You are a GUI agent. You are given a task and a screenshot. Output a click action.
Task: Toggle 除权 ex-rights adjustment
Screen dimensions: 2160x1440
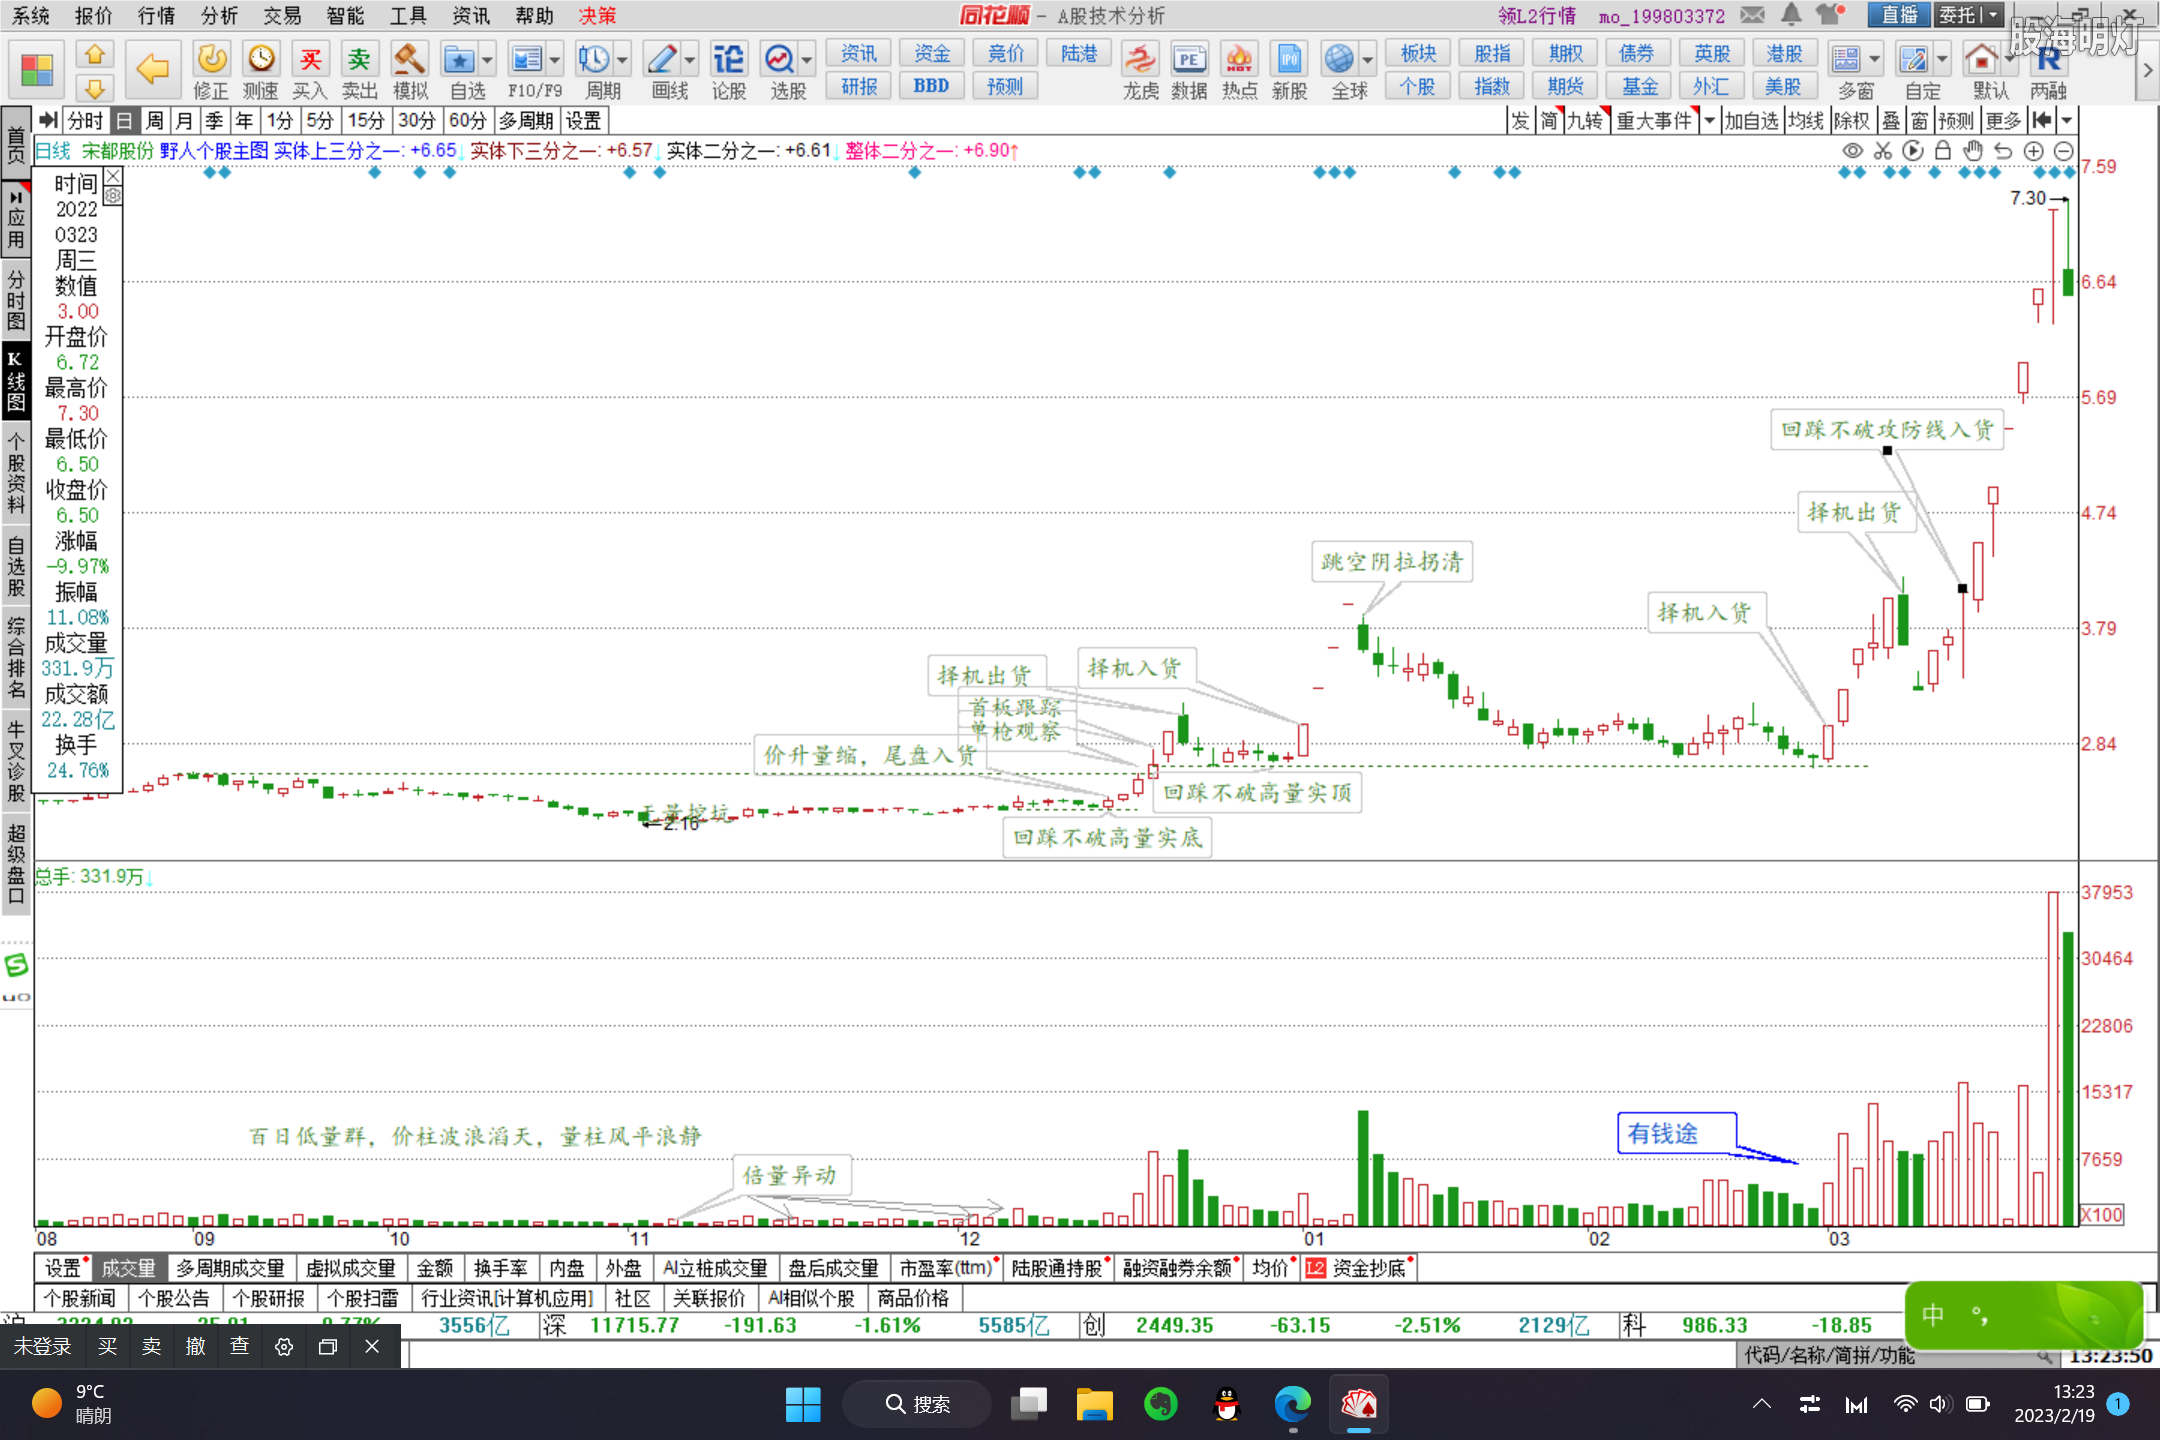pos(1851,121)
